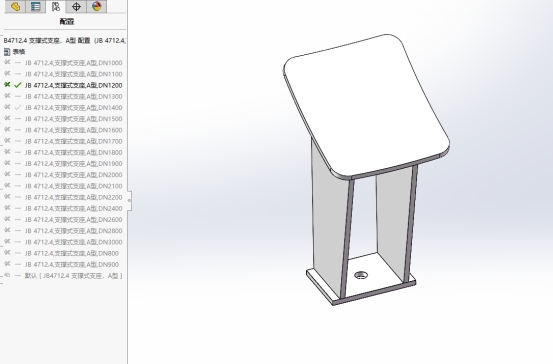Click the design table icon beside 表格
This screenshot has width=553, height=364.
7,52
